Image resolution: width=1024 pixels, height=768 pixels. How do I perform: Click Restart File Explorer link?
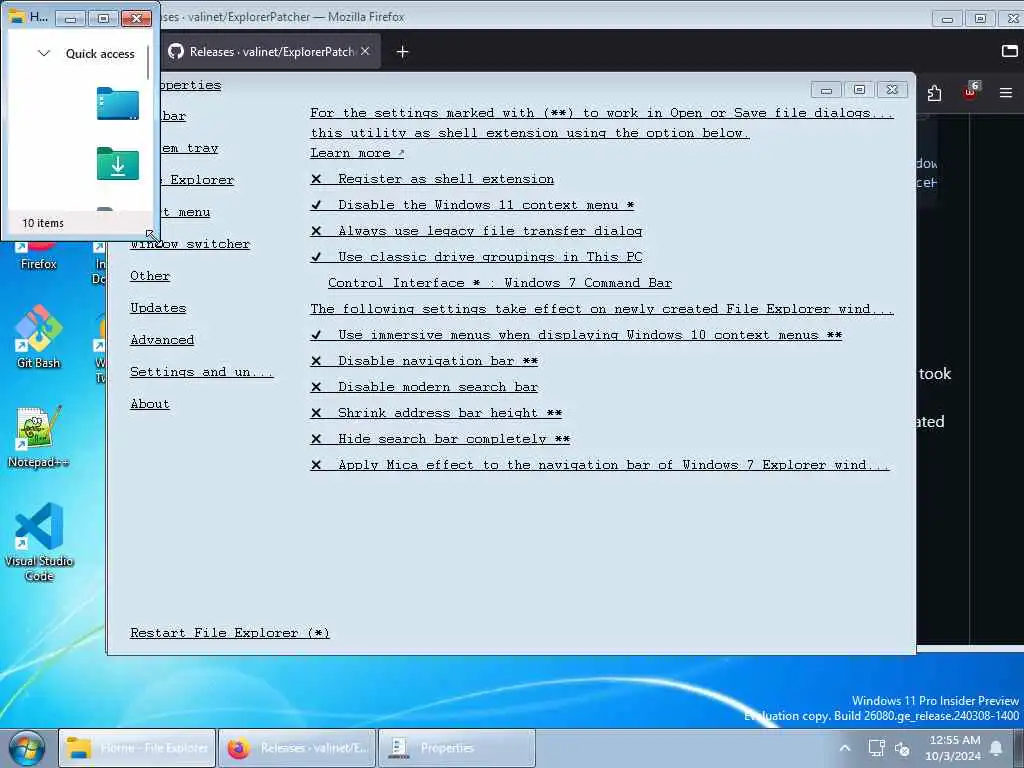(230, 633)
